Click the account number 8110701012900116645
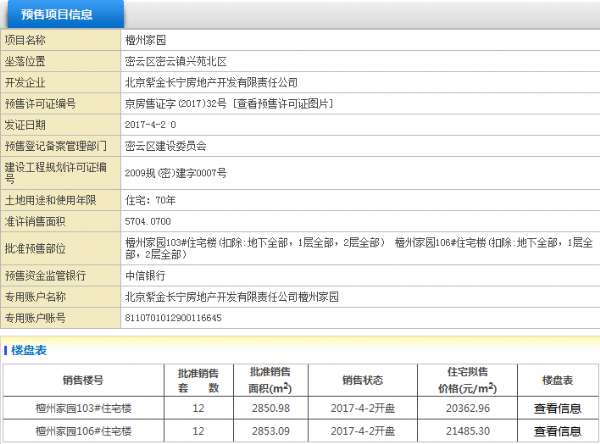 174,317
